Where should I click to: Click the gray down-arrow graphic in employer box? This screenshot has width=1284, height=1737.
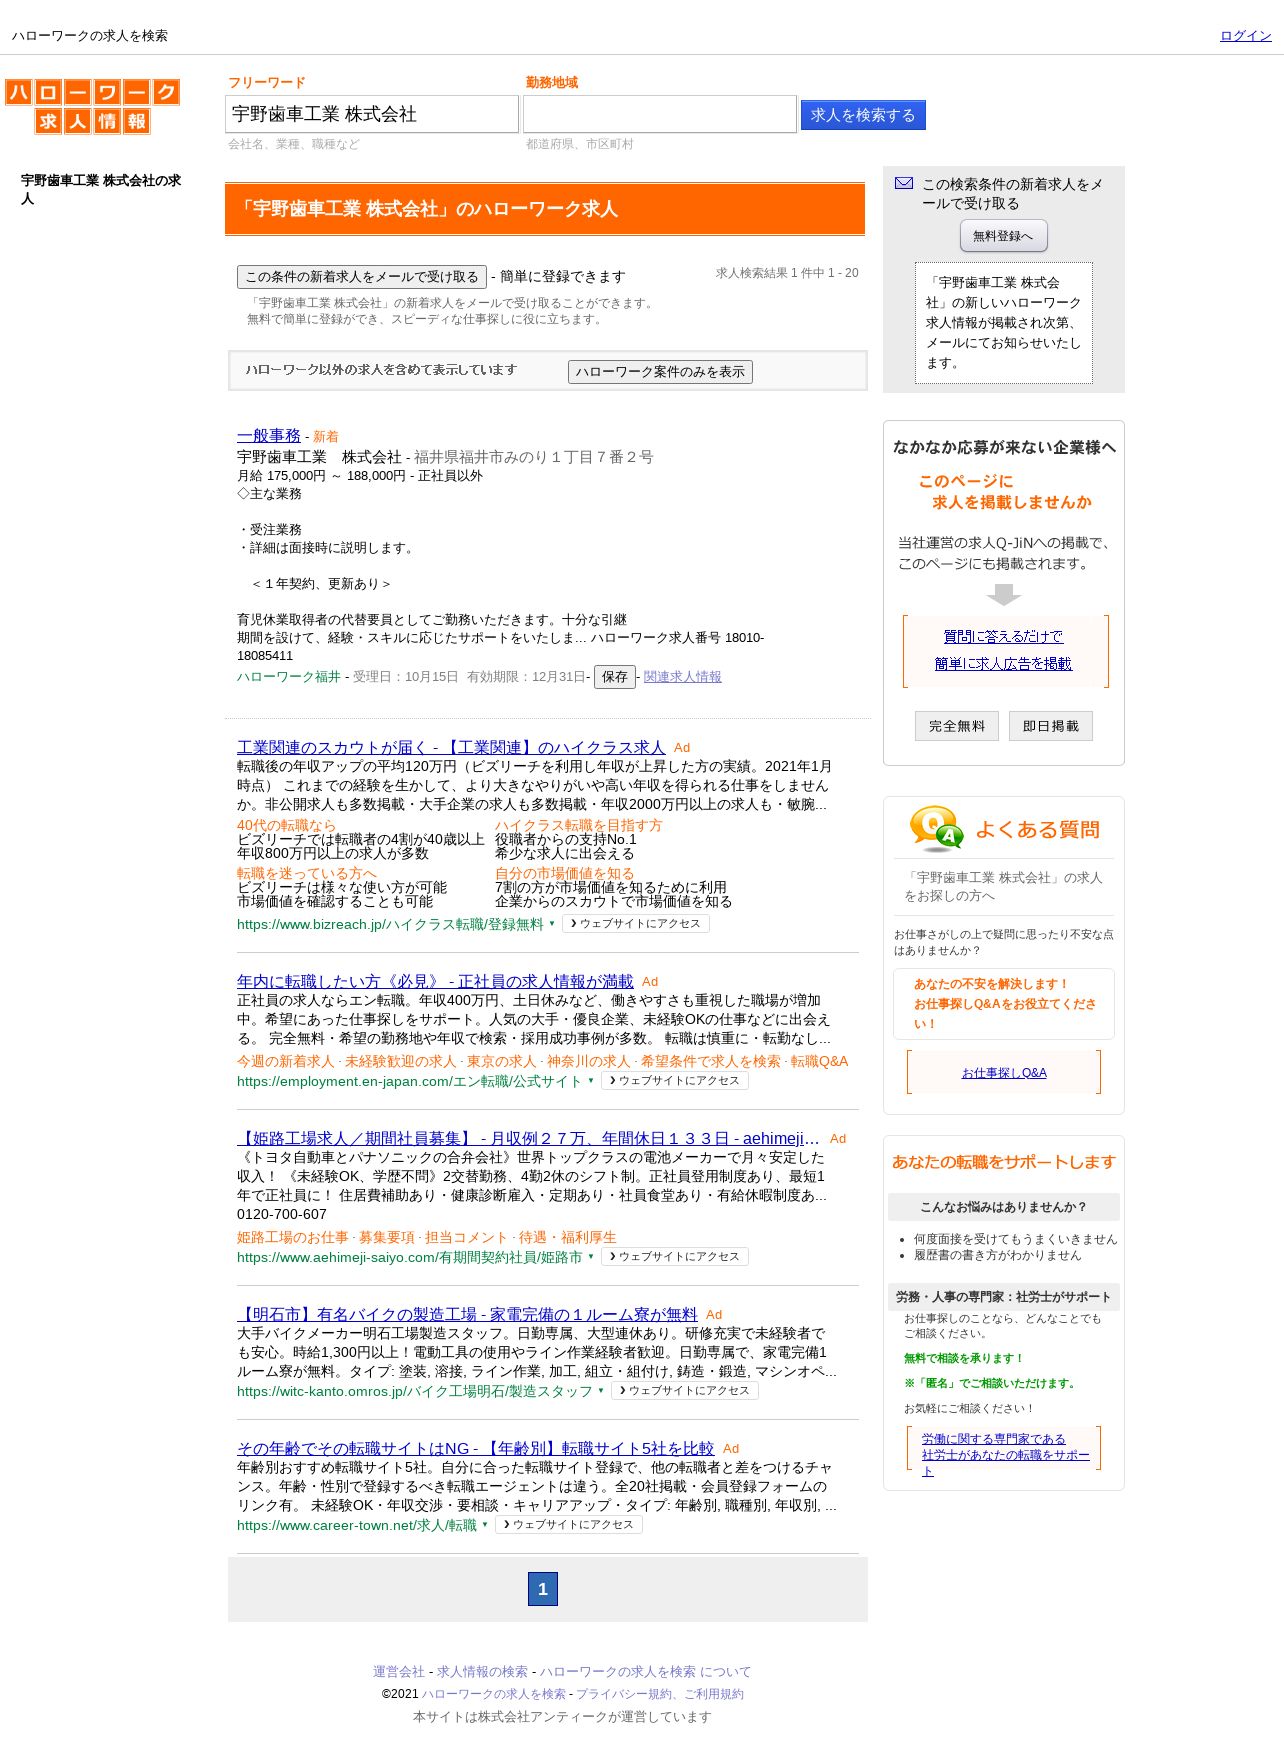pyautogui.click(x=1003, y=594)
